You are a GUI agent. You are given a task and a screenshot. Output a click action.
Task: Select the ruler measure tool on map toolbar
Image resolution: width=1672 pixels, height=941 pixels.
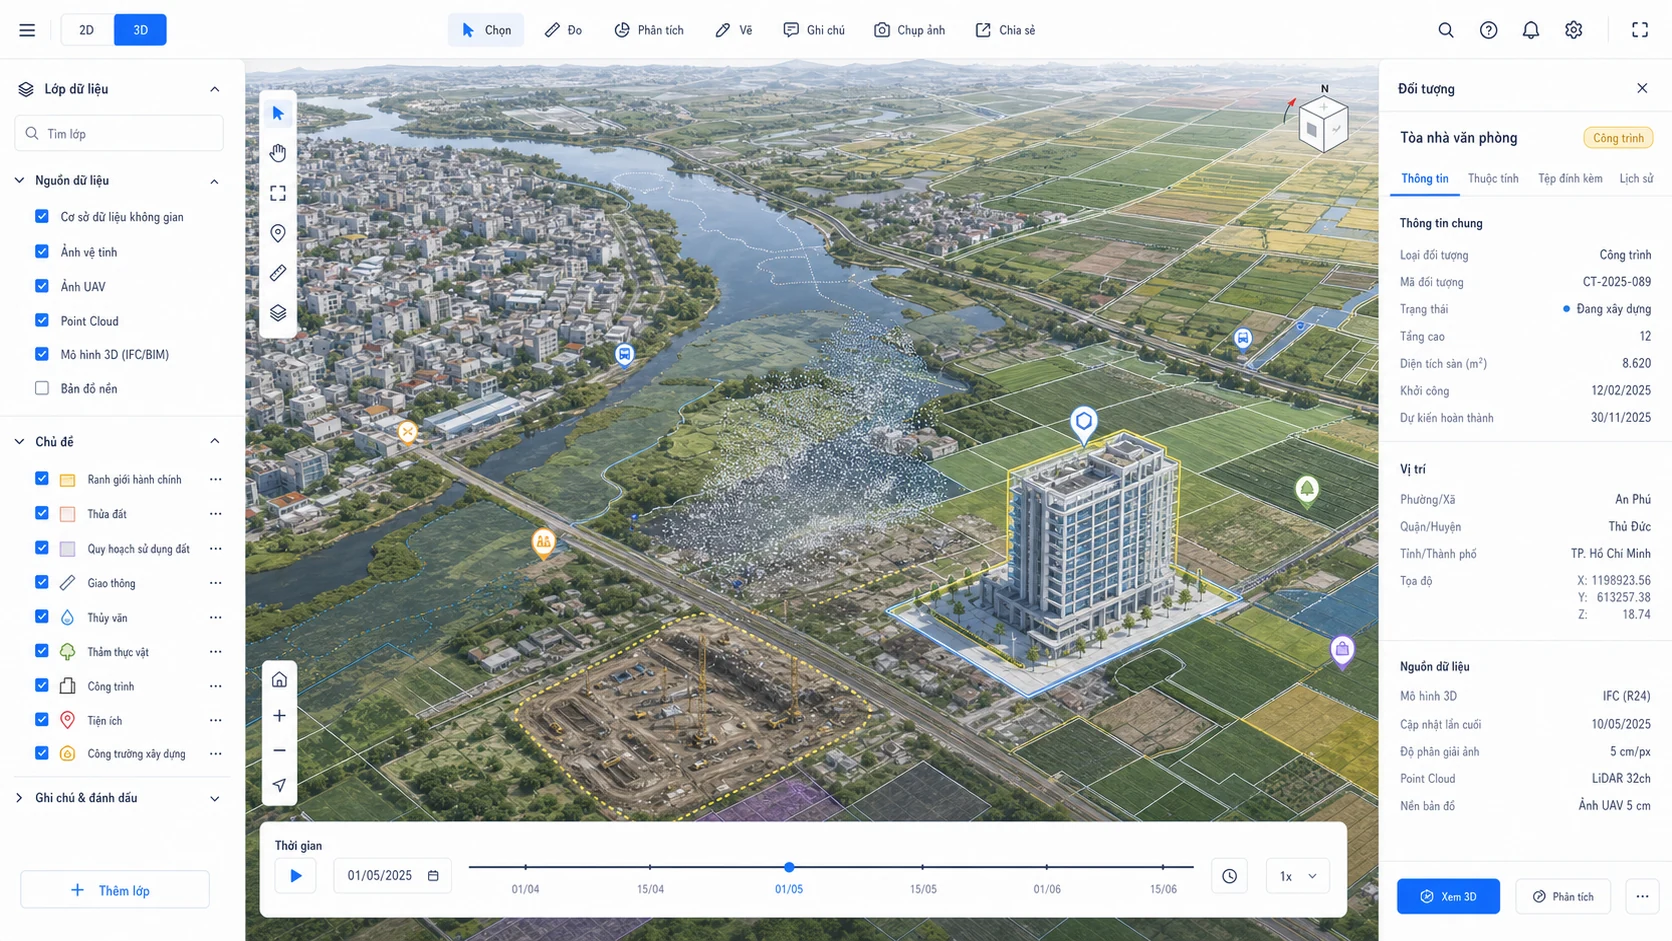(278, 273)
